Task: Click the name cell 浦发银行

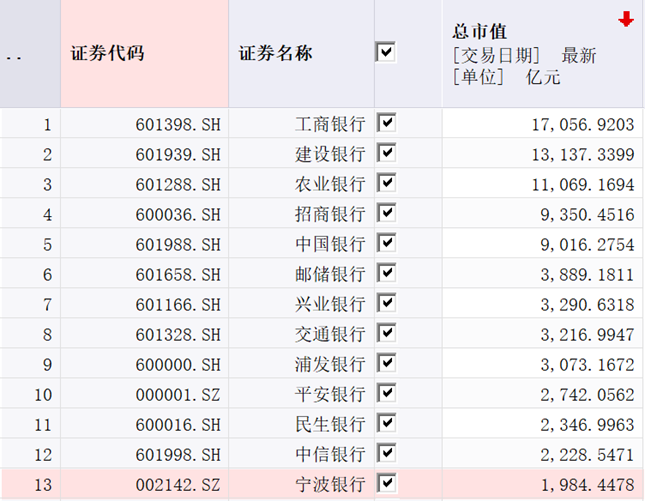Action: pos(301,364)
